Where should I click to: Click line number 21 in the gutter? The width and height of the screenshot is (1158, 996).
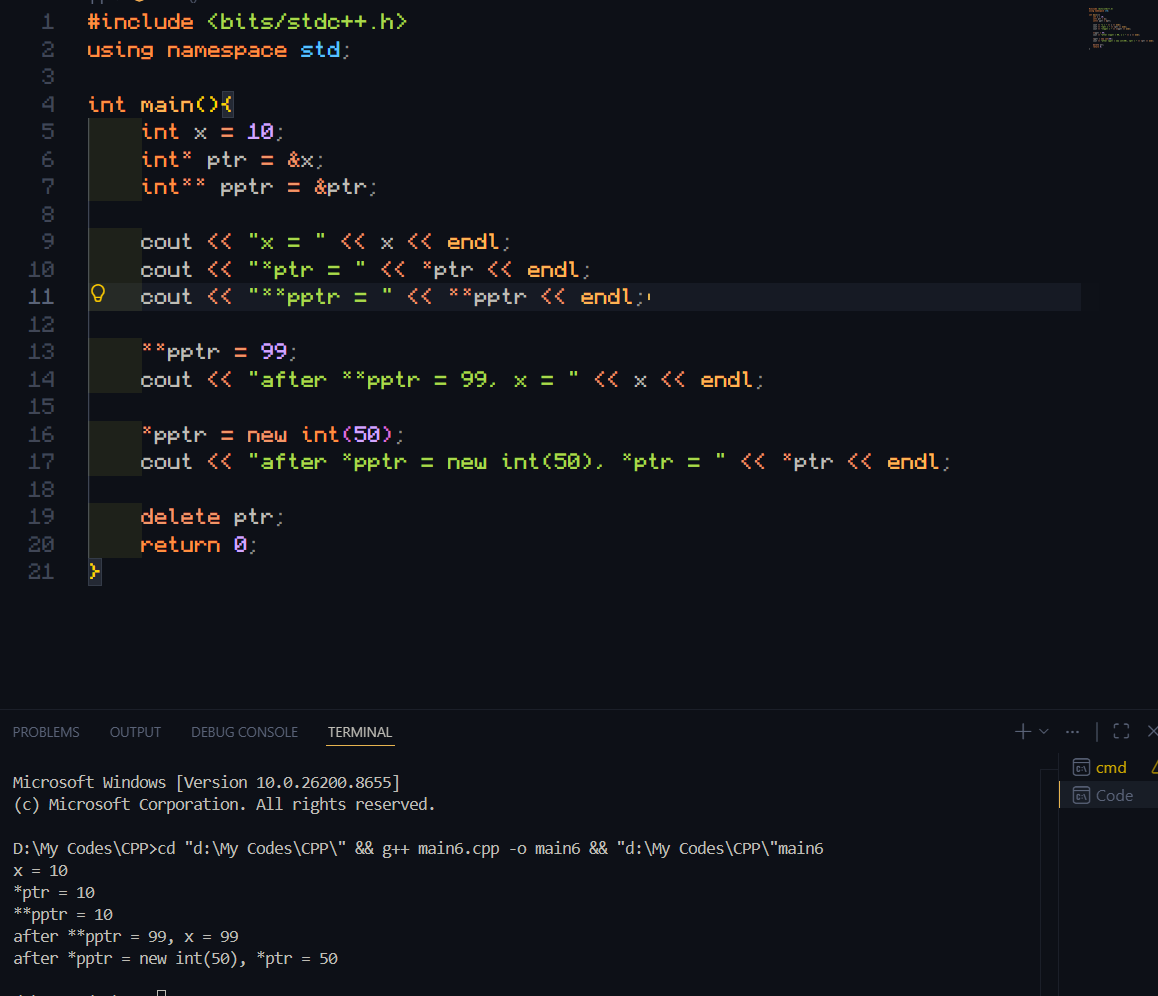(x=41, y=572)
